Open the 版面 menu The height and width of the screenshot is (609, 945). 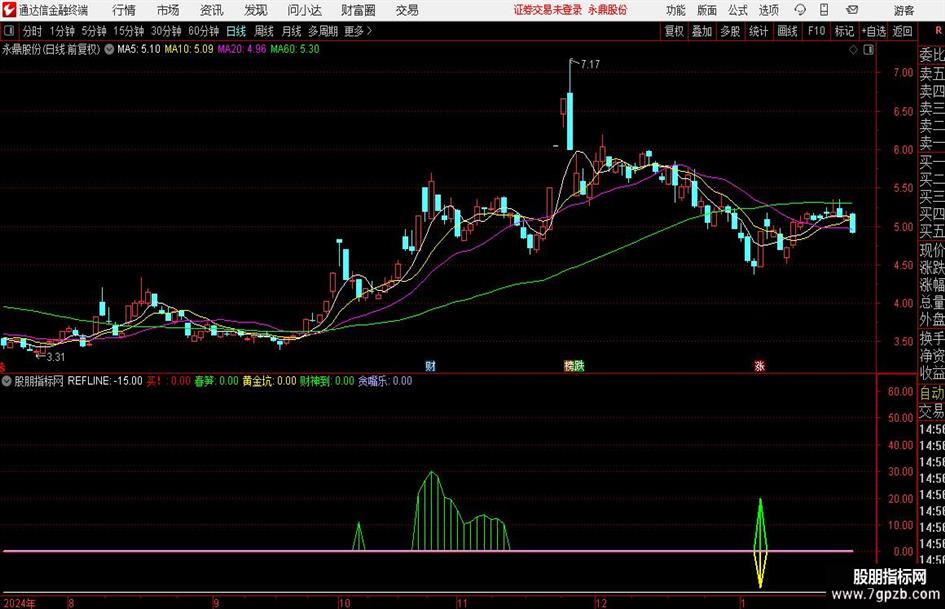click(707, 10)
